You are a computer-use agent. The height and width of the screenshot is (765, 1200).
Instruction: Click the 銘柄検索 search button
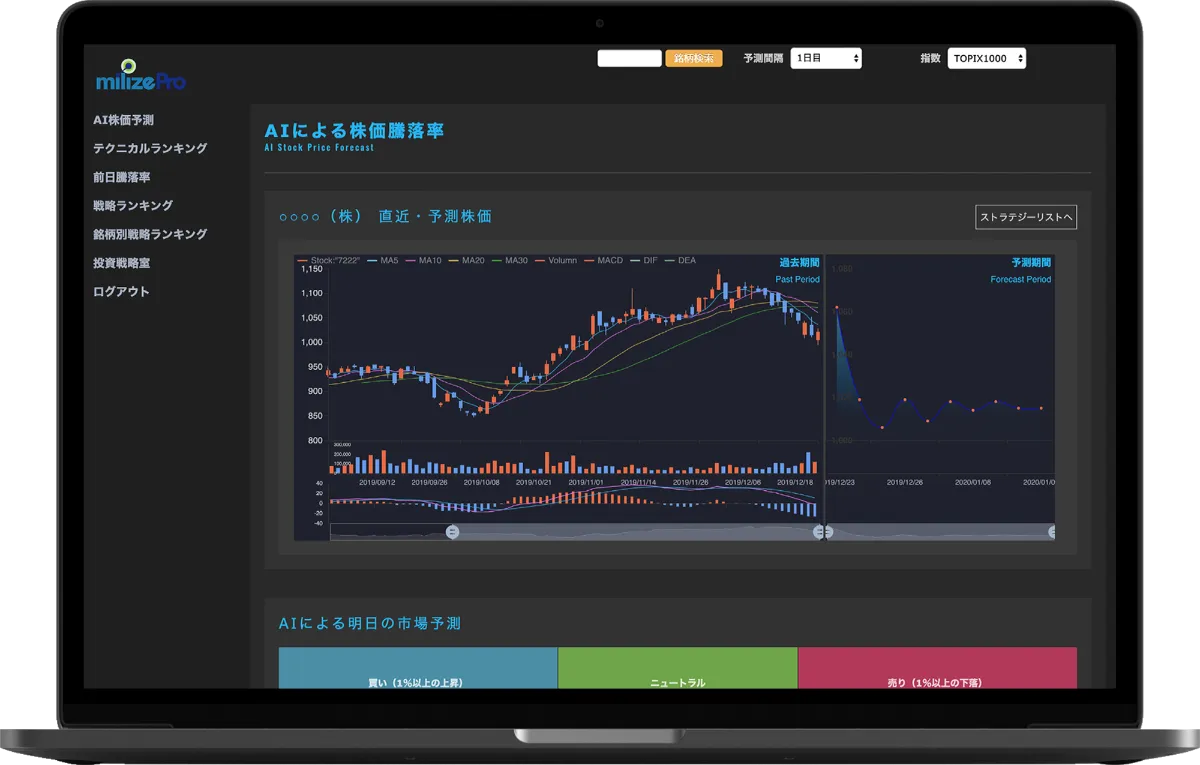pyautogui.click(x=694, y=59)
